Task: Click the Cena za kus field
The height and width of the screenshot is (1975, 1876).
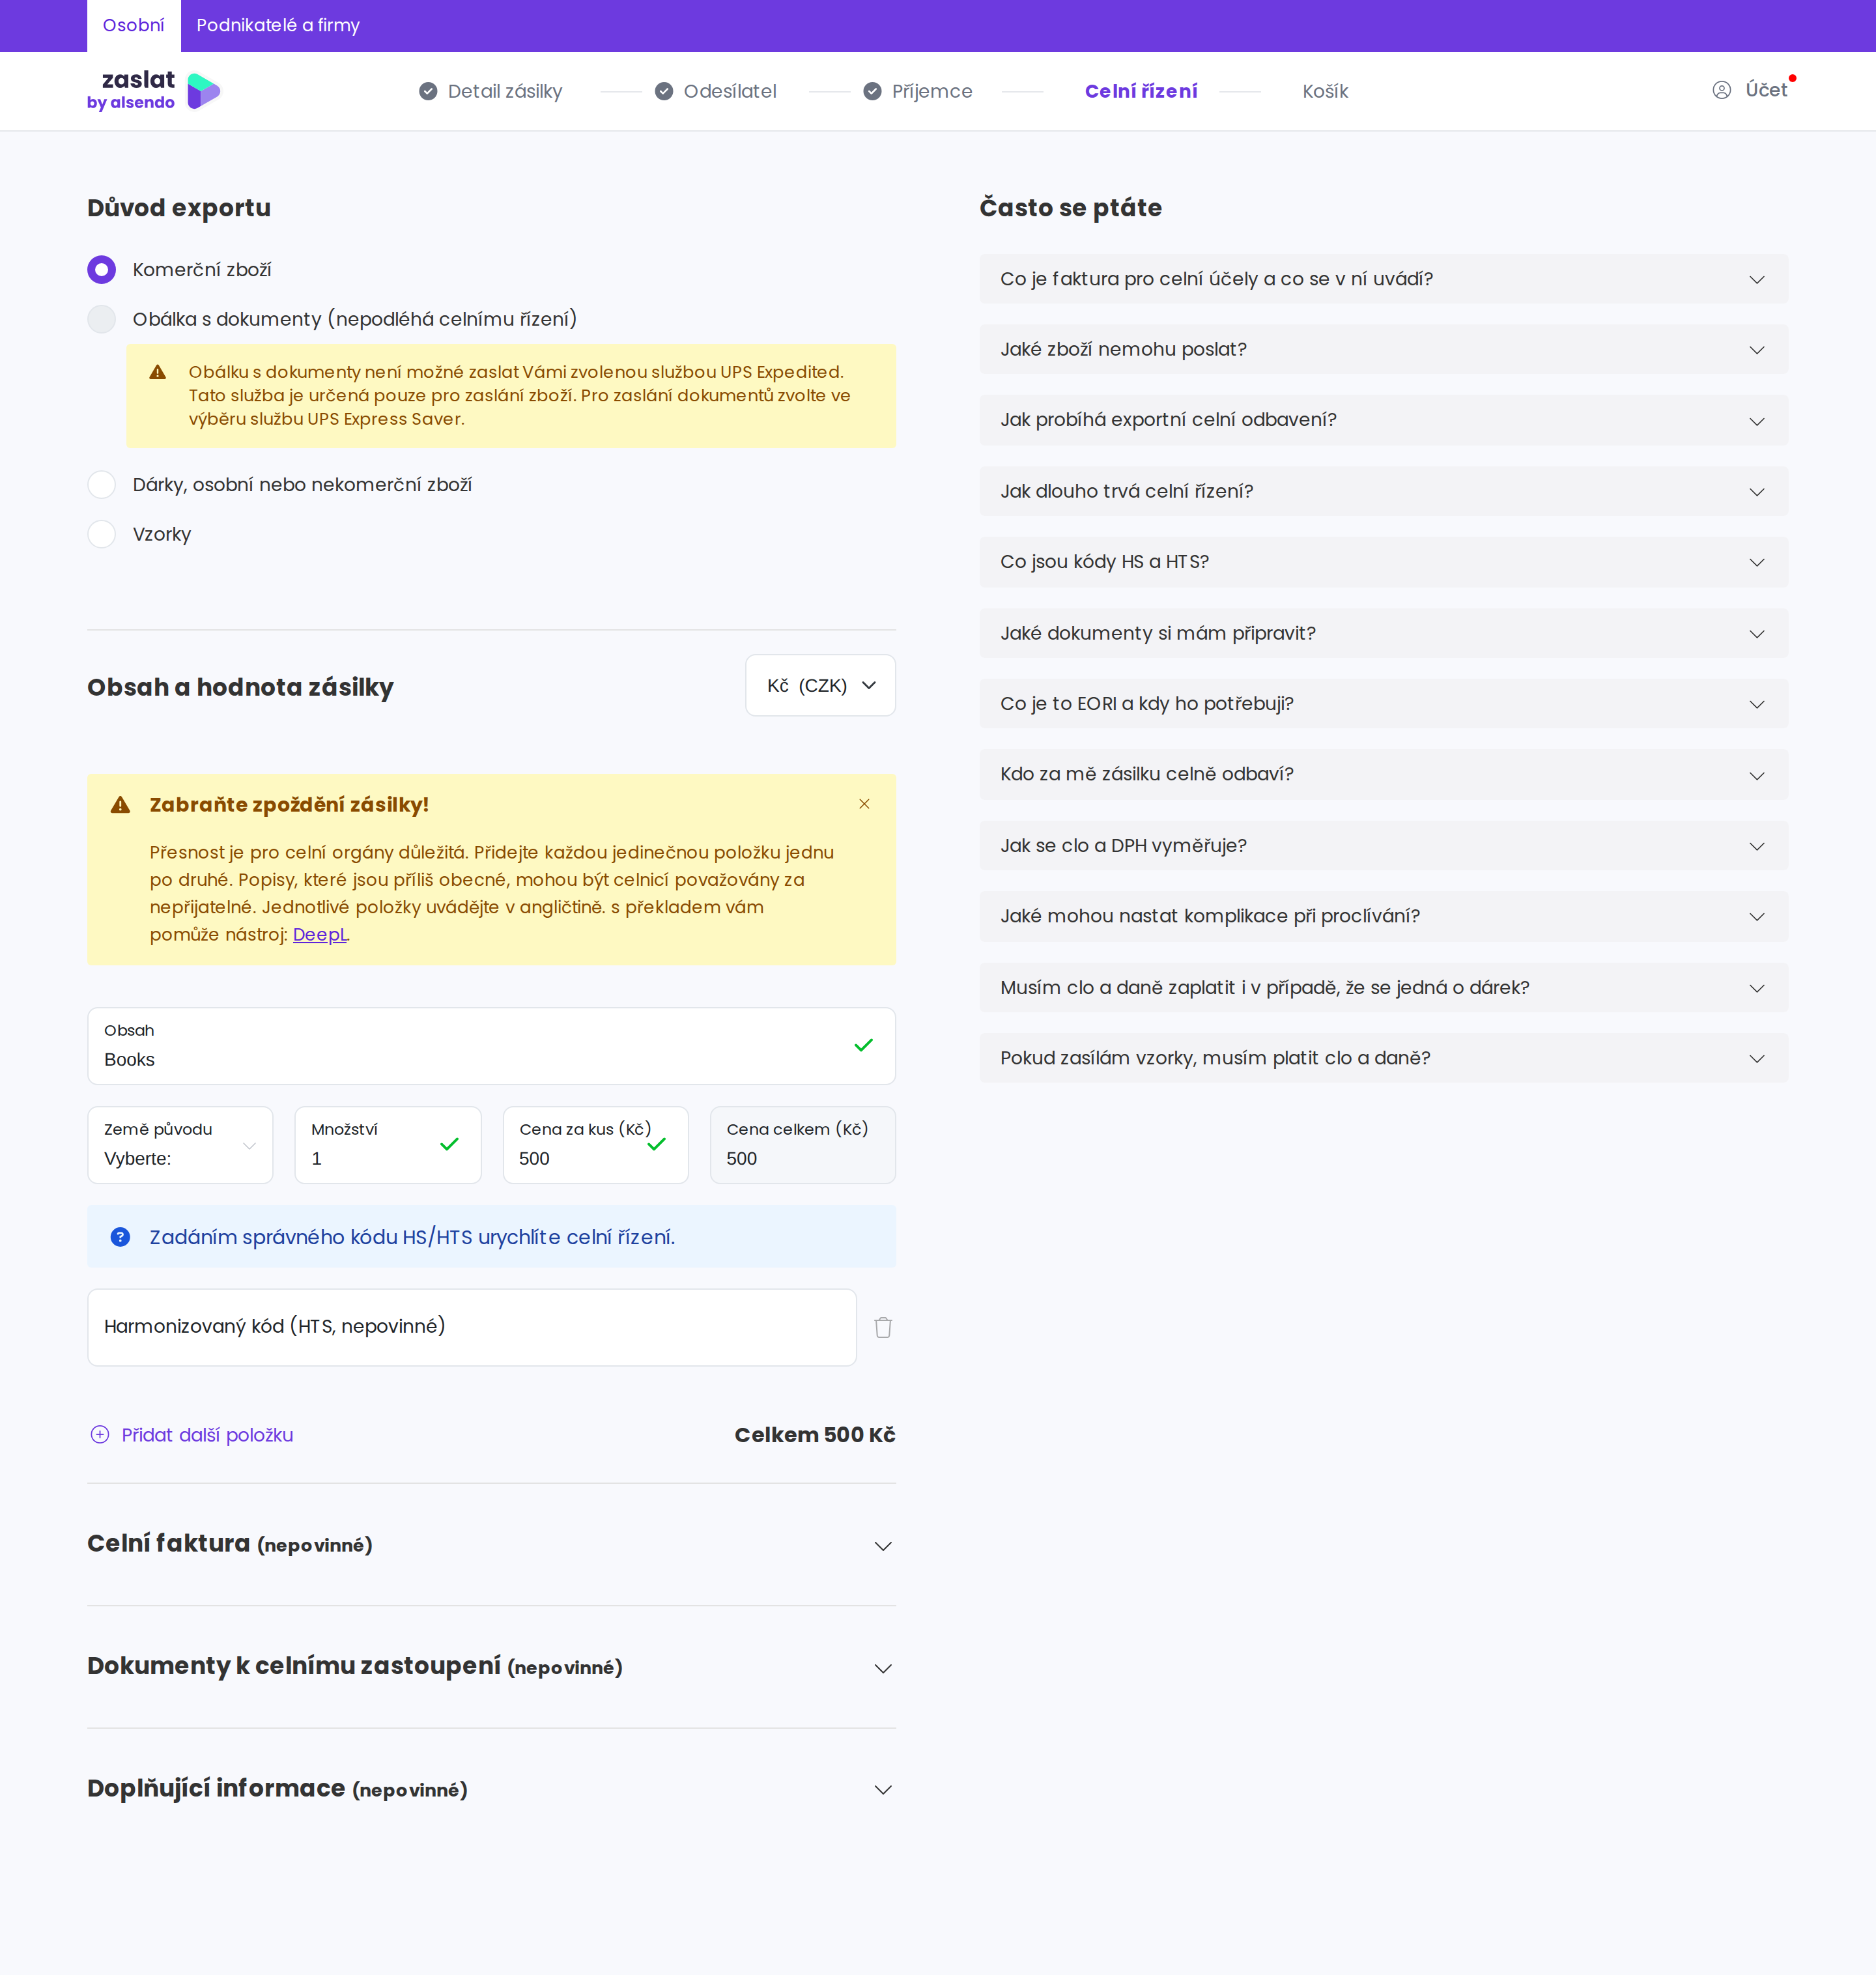Action: point(595,1145)
